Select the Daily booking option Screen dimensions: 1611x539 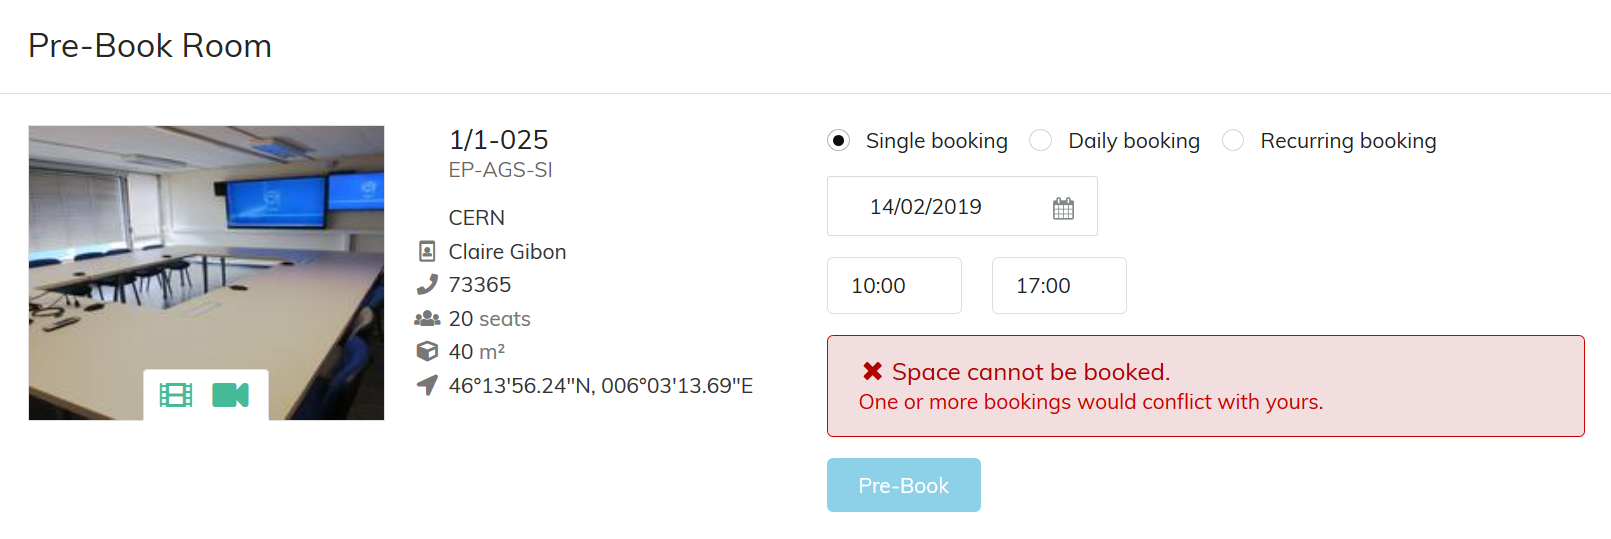(1040, 140)
